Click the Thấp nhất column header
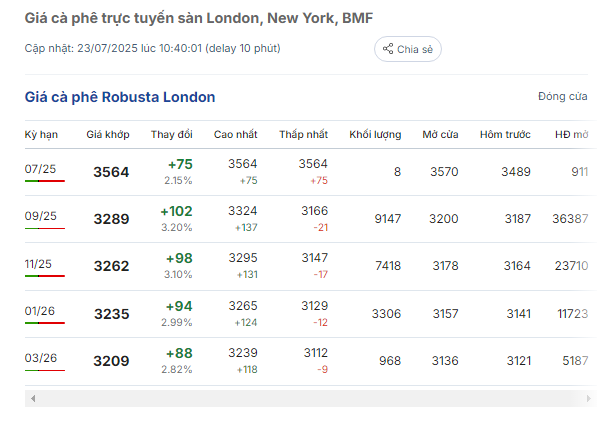 [303, 134]
